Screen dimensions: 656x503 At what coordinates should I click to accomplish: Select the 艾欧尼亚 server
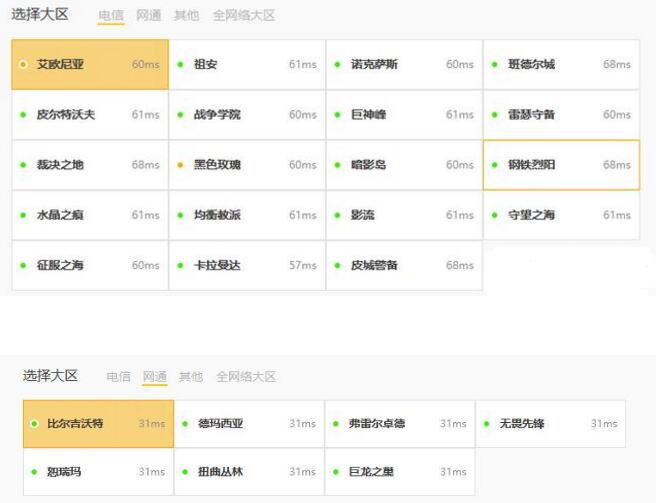[x=90, y=65]
